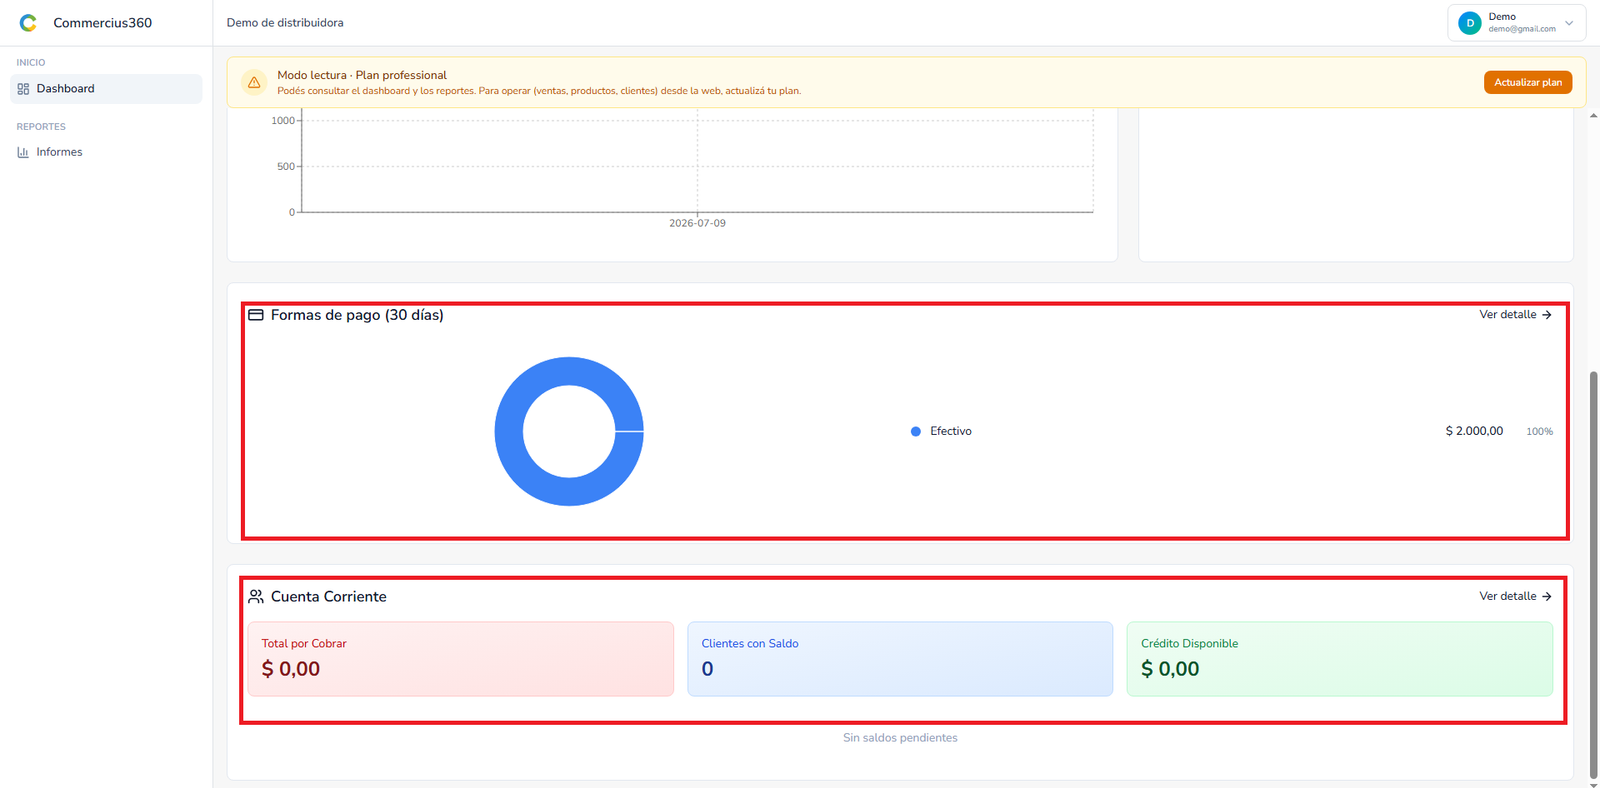1600x788 pixels.
Task: Open Ver detalle link for Cuenta Corriente
Action: [x=1515, y=596]
